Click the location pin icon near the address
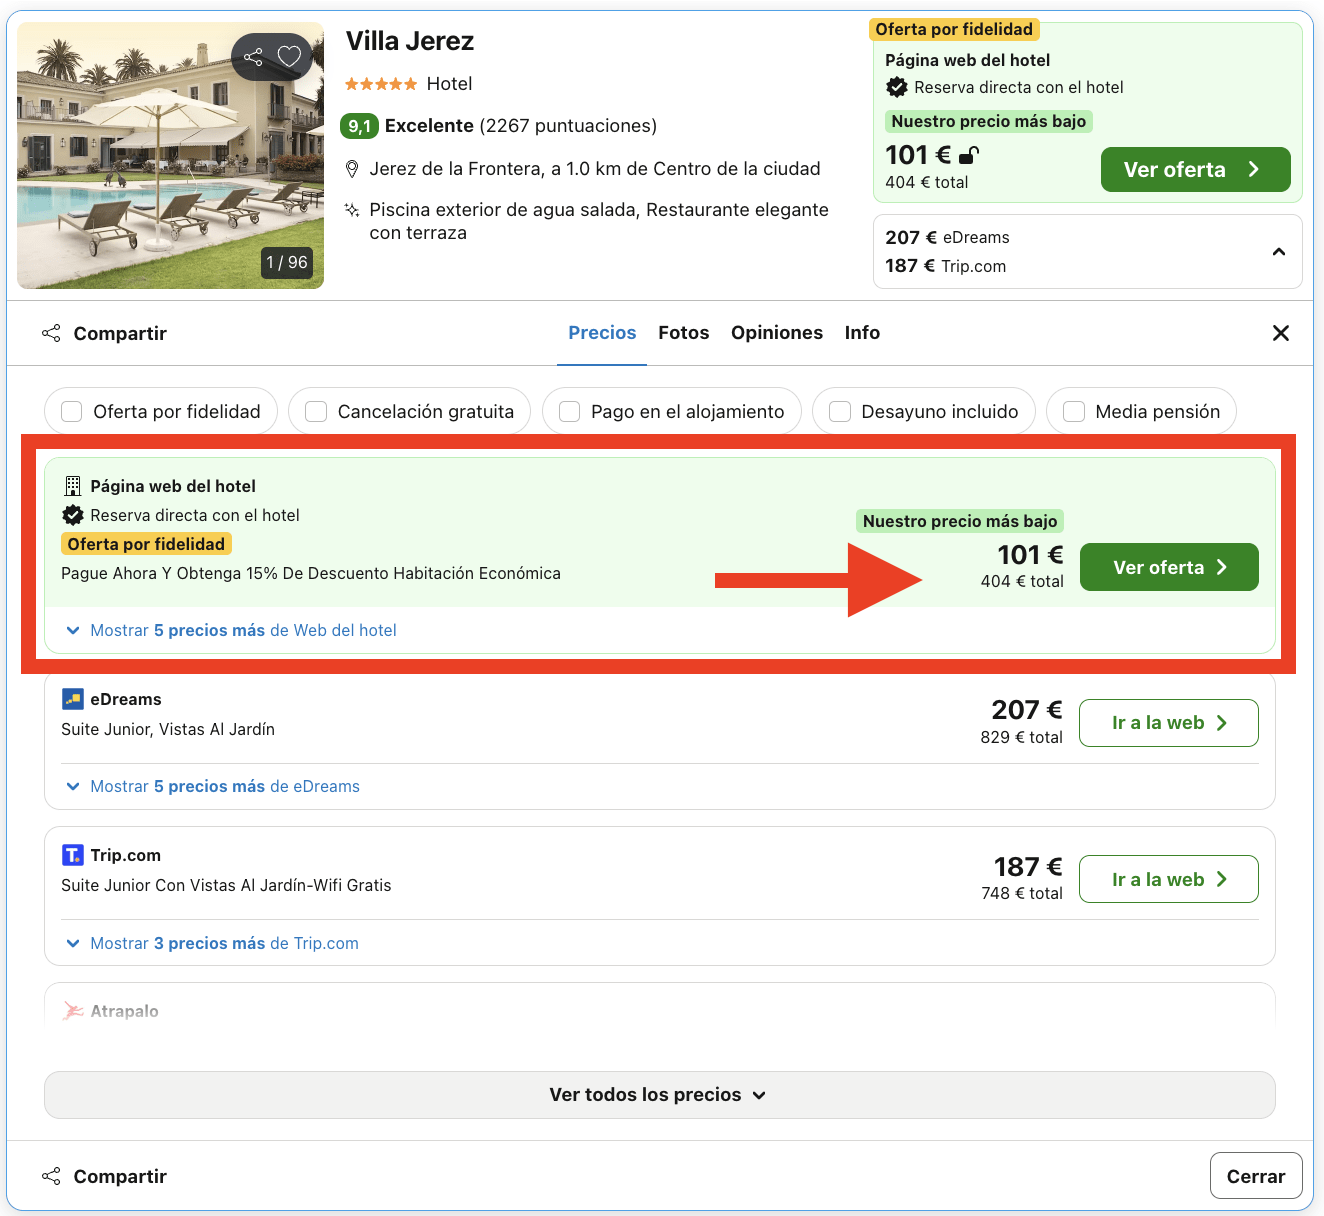The image size is (1324, 1216). (x=352, y=168)
